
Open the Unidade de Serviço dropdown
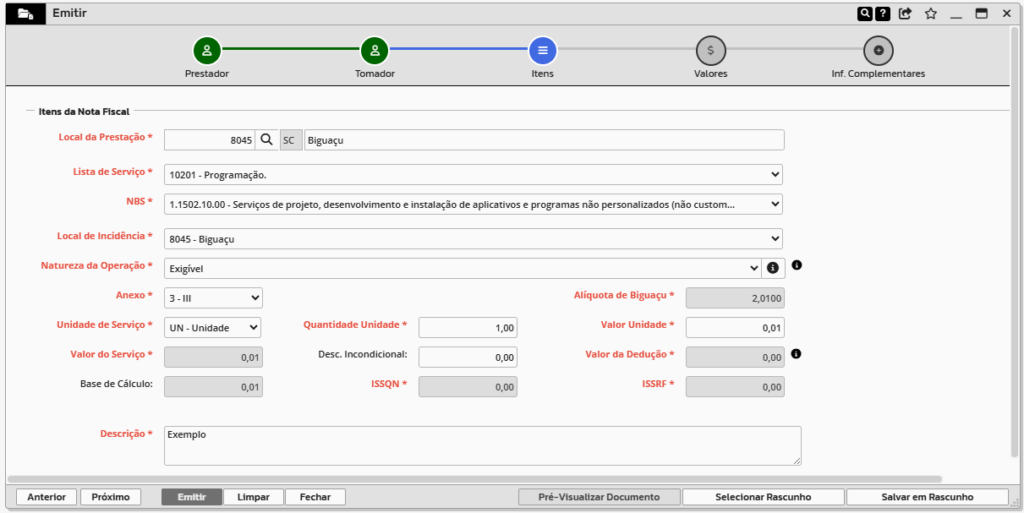213,327
